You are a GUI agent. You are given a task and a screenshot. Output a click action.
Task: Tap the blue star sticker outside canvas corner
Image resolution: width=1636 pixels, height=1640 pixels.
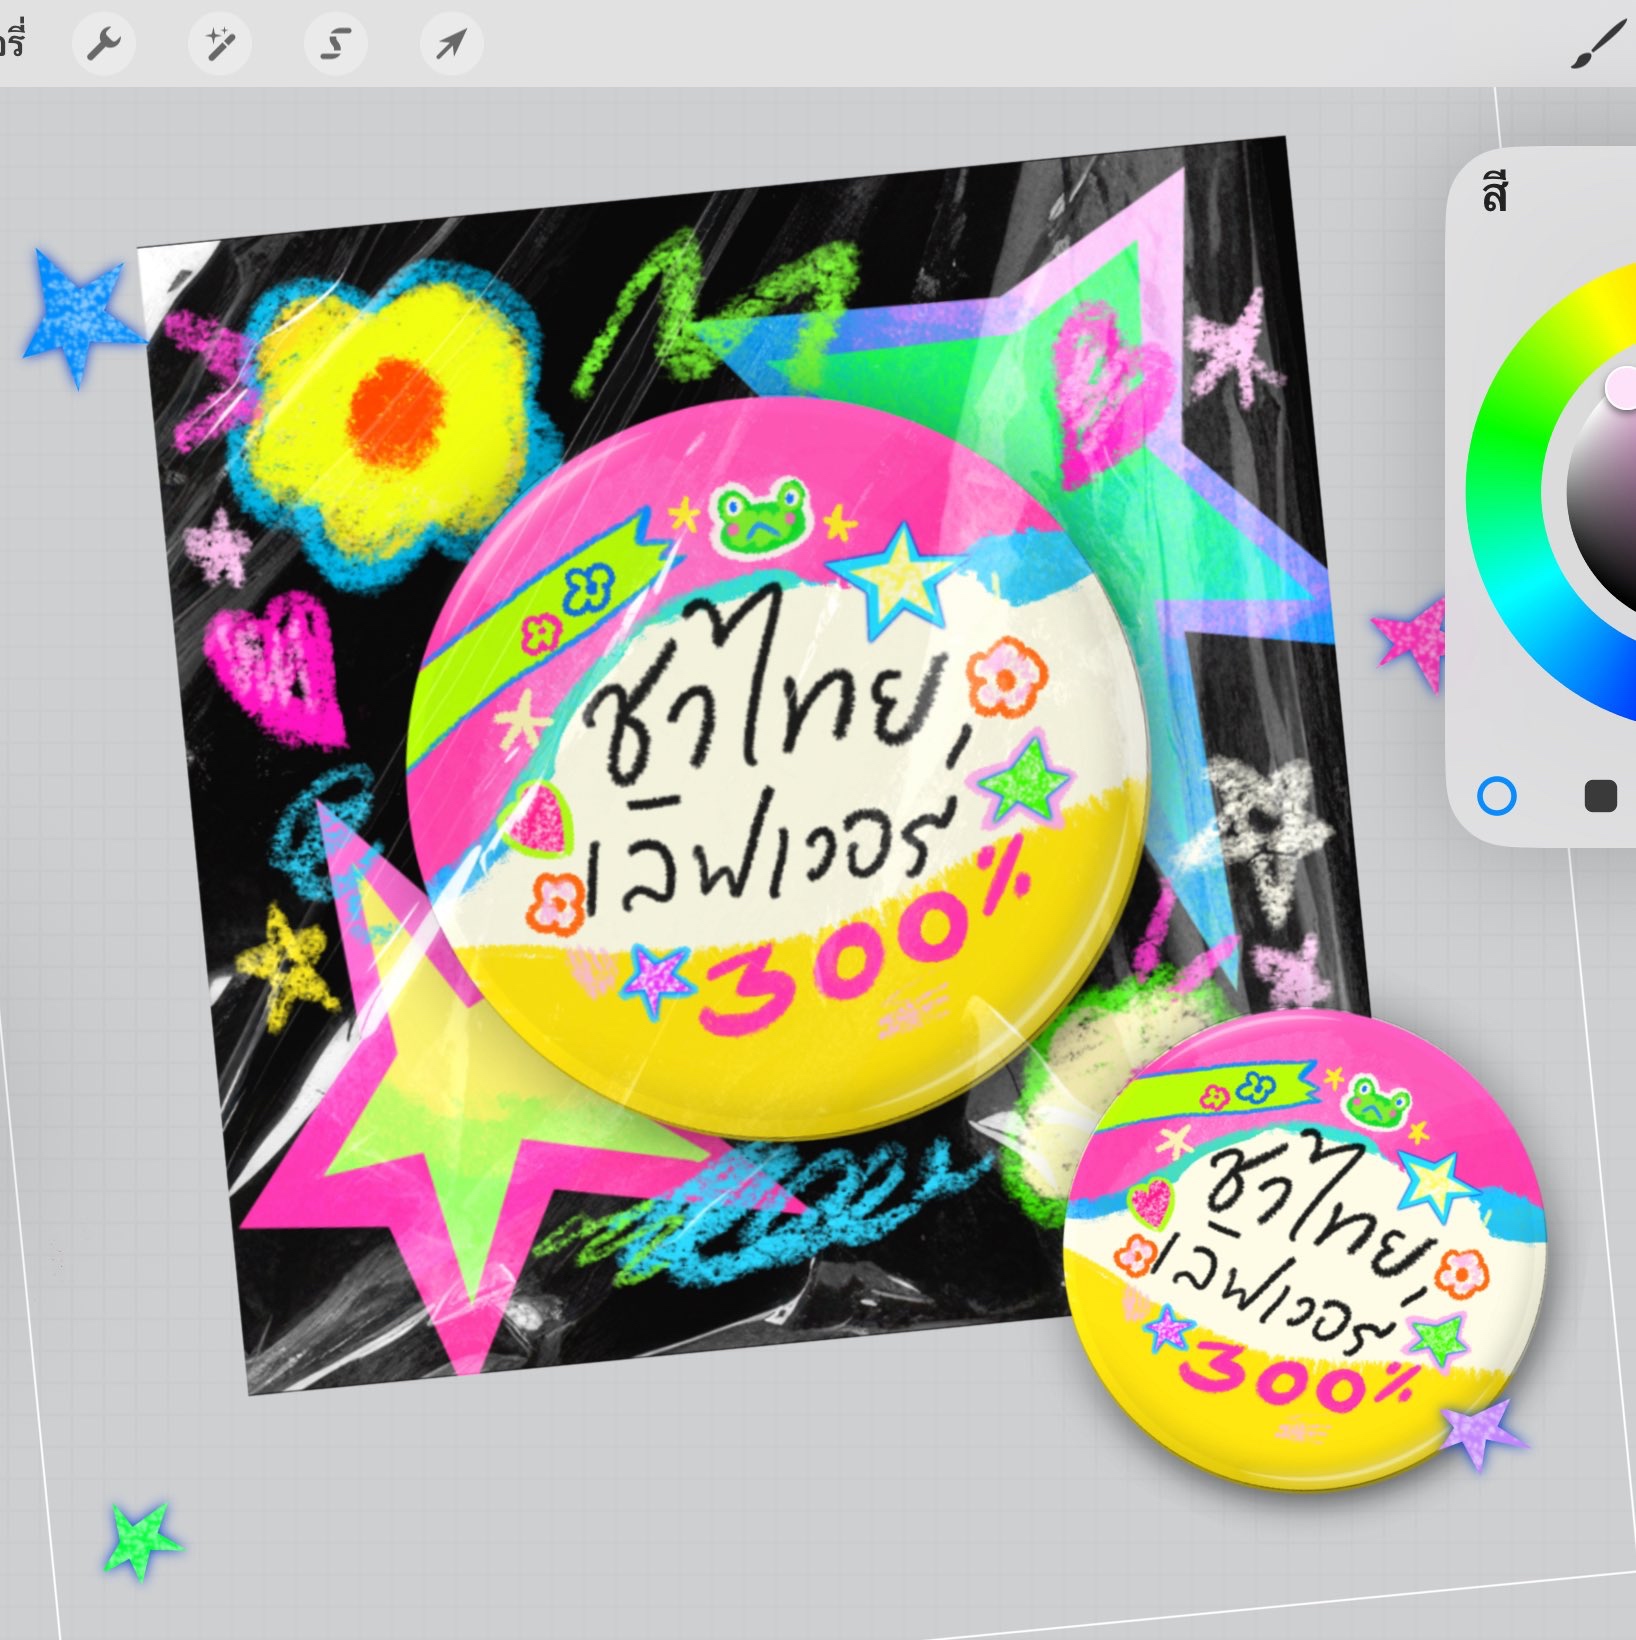pyautogui.click(x=78, y=312)
